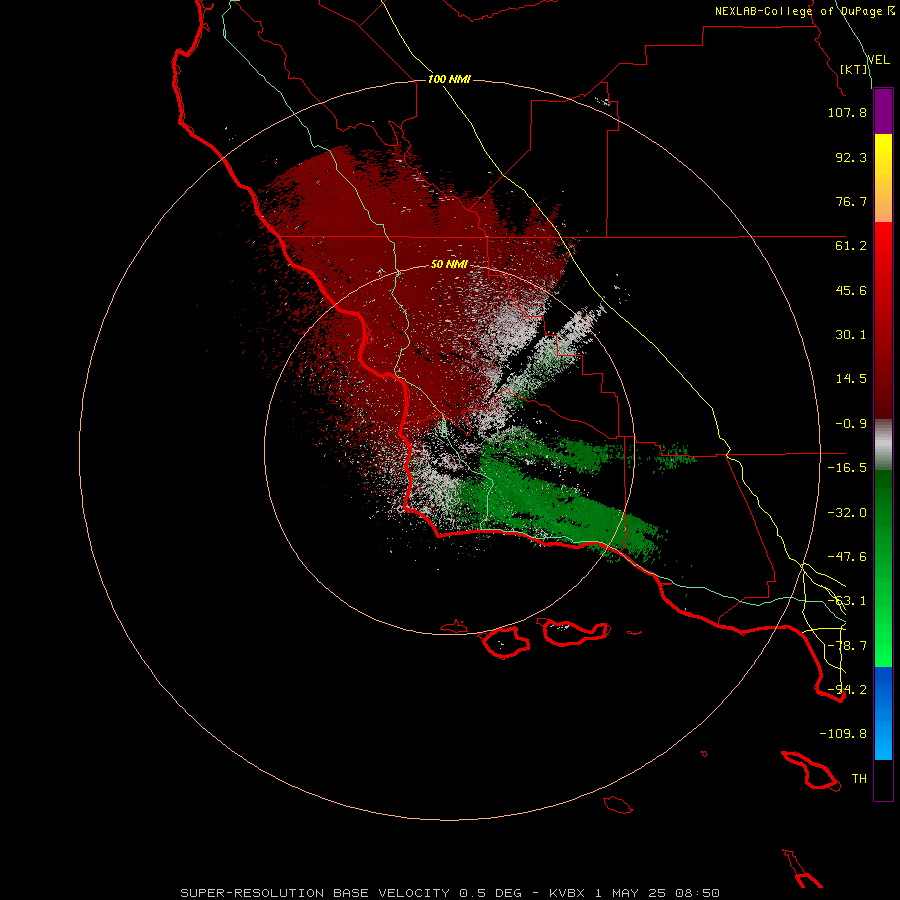Pick the purple segment of the color bar
This screenshot has height=900, width=900.
pos(883,111)
